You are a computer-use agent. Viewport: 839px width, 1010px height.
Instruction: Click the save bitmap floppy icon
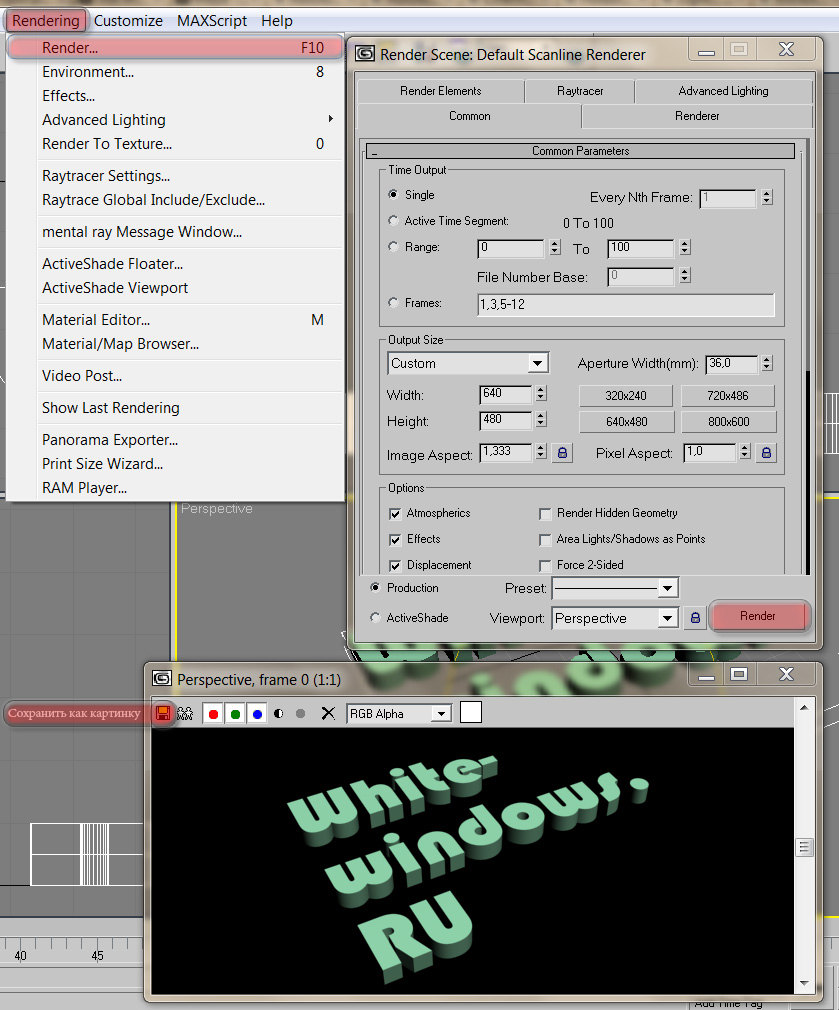(x=163, y=713)
